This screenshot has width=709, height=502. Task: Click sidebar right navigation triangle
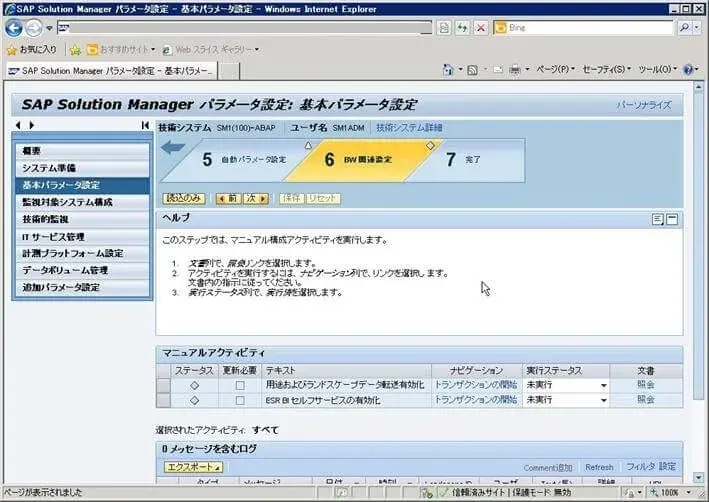tap(32, 125)
